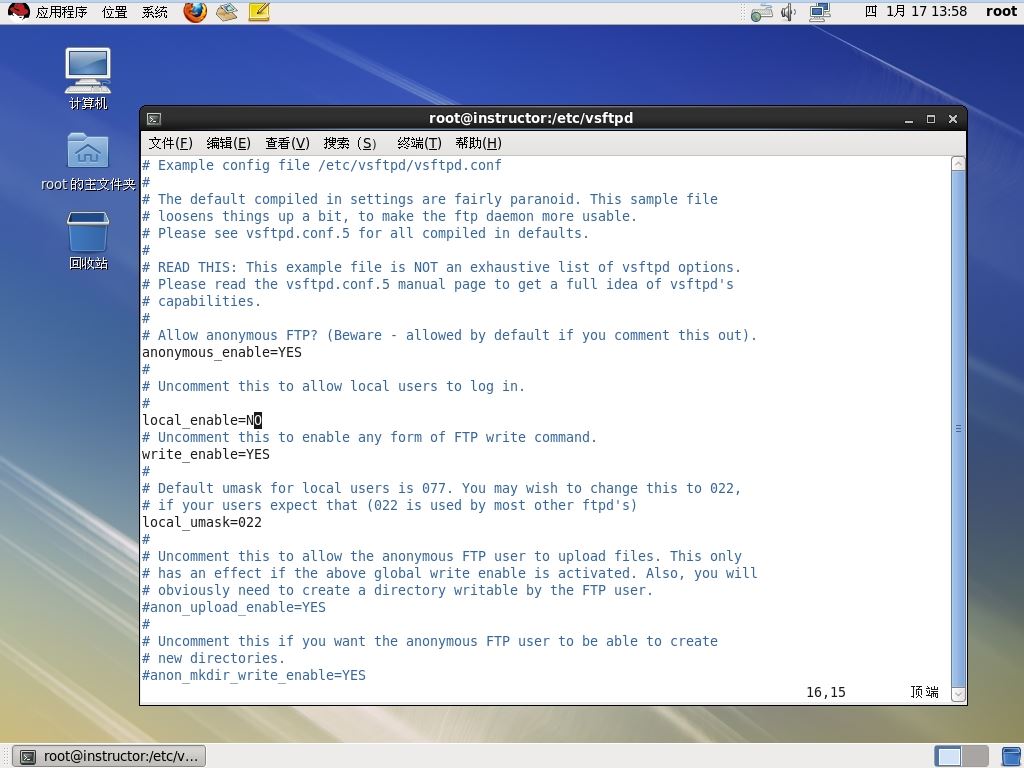
Task: Click the date and time clock
Action: tap(916, 12)
